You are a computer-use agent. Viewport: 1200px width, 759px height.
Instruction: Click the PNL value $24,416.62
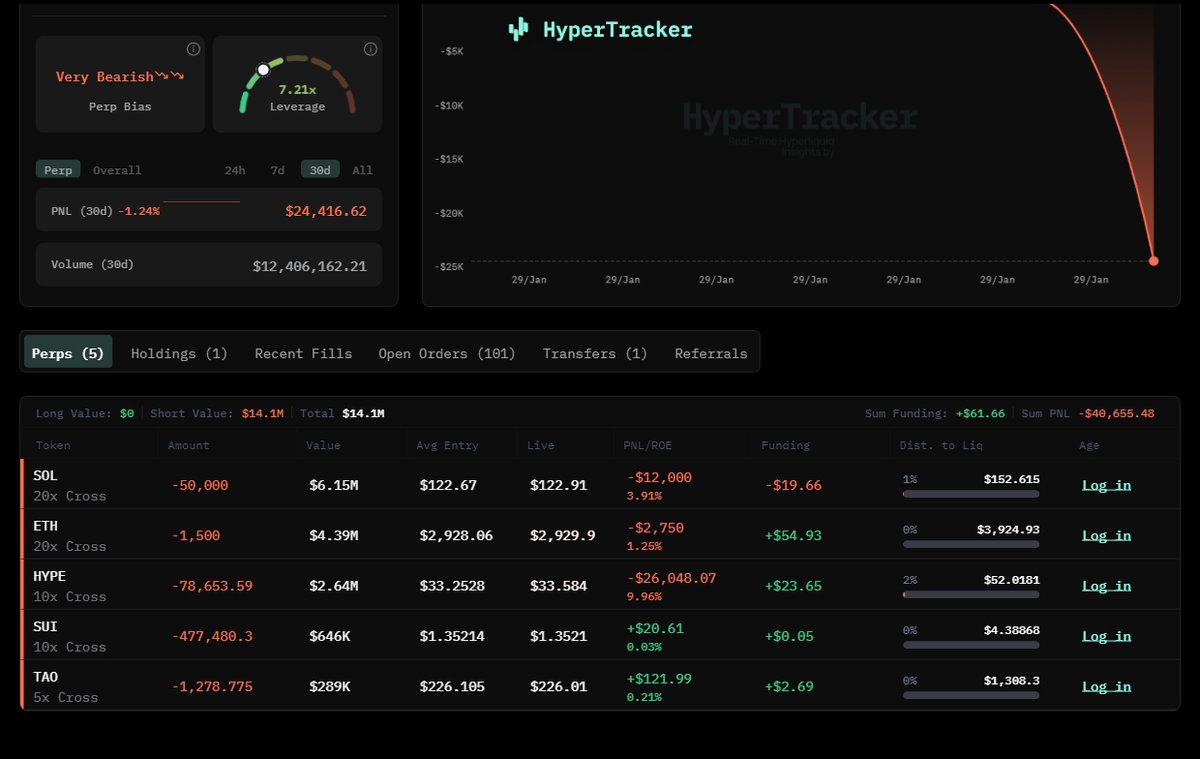pyautogui.click(x=326, y=211)
